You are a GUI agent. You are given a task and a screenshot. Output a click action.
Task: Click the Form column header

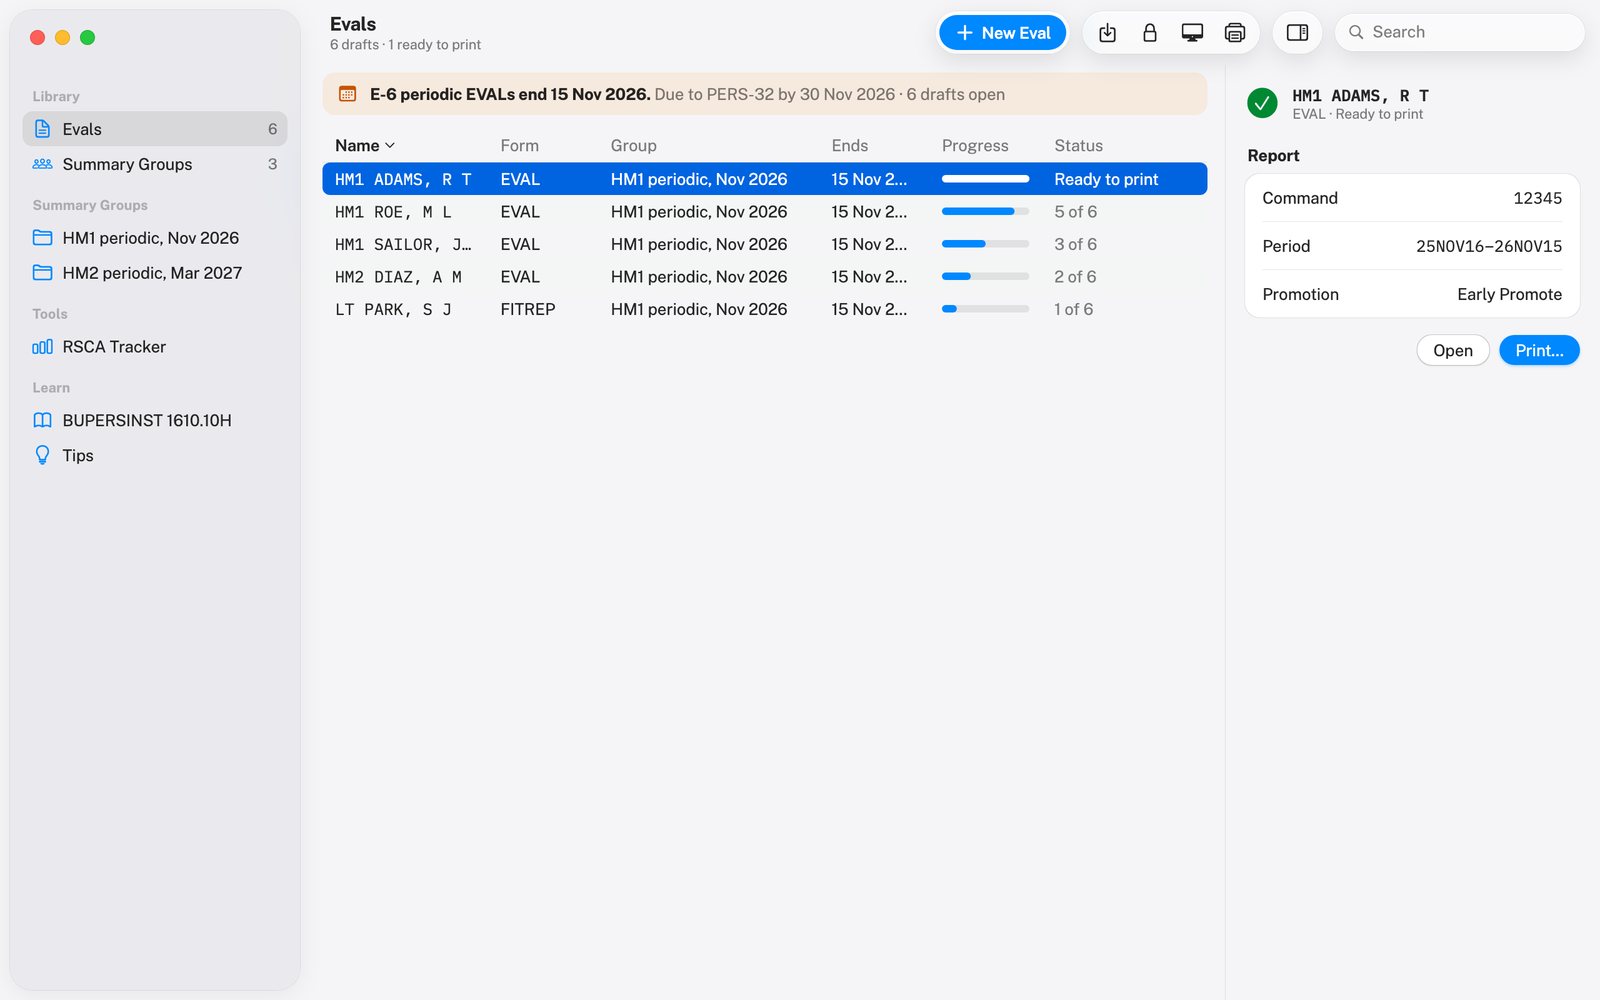(519, 146)
